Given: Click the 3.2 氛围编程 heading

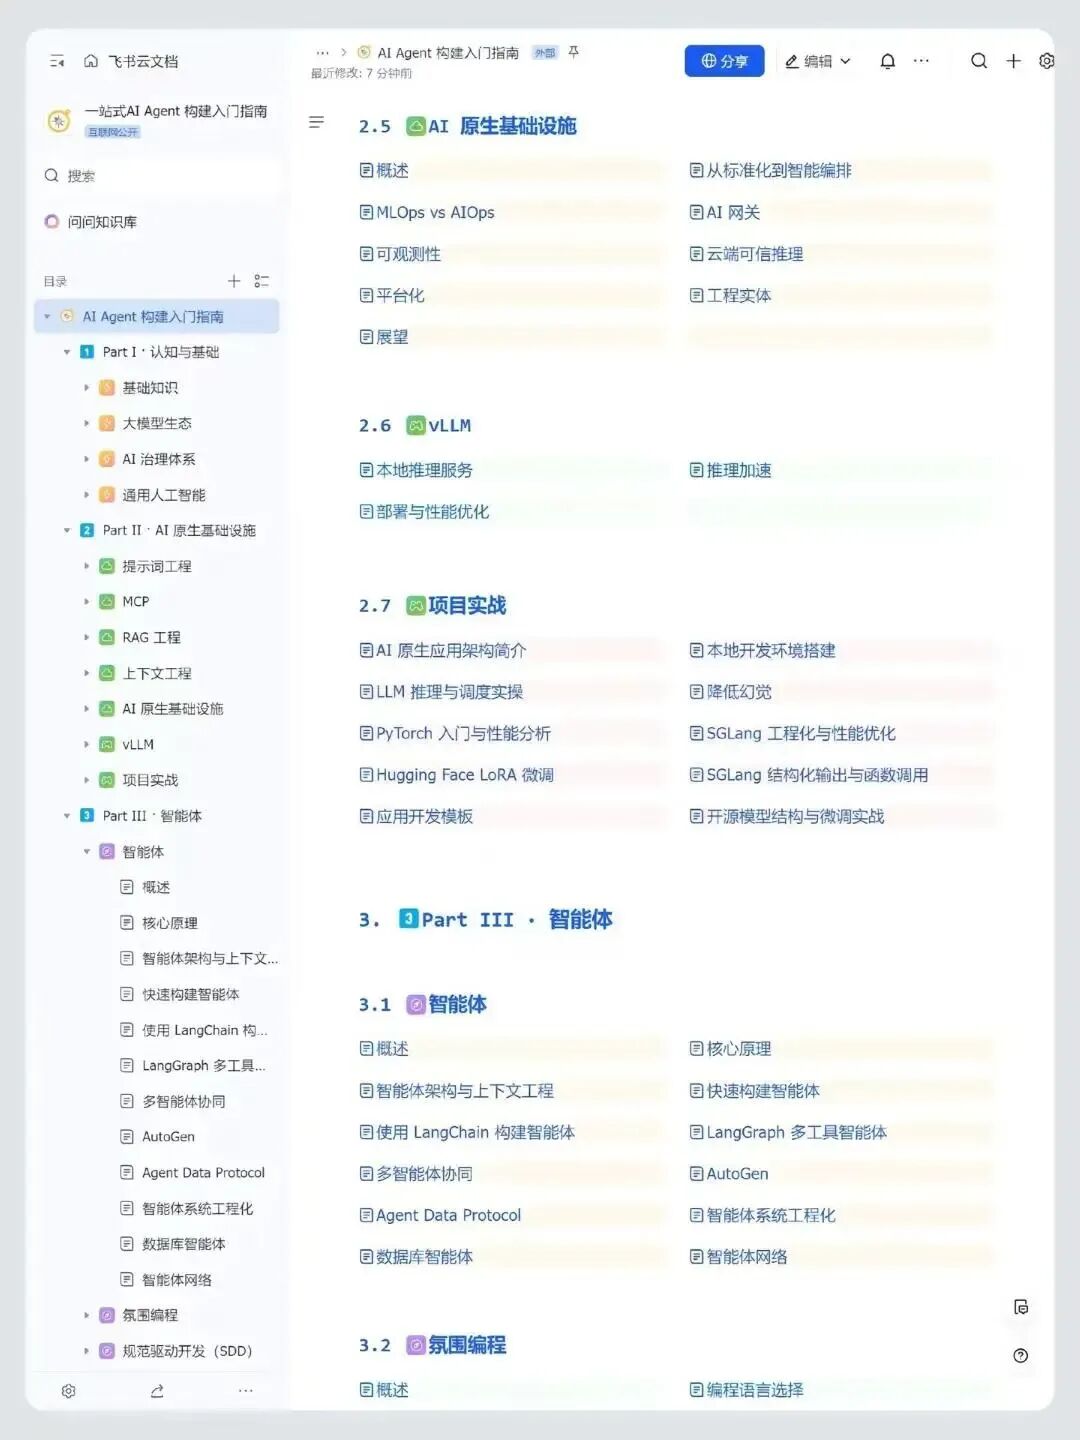Looking at the screenshot, I should click(x=433, y=1345).
